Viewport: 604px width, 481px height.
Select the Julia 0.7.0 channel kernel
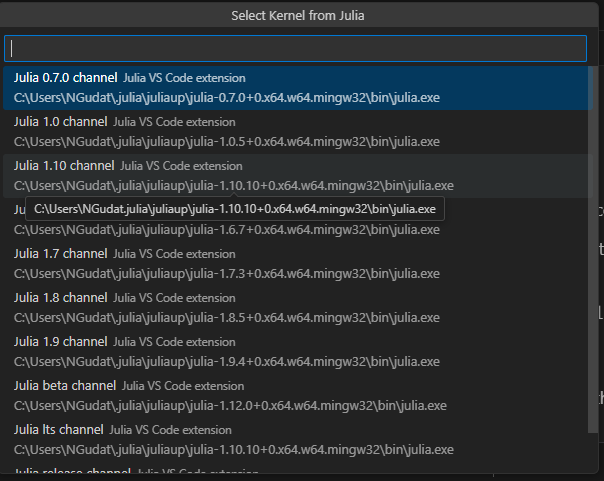coord(66,78)
